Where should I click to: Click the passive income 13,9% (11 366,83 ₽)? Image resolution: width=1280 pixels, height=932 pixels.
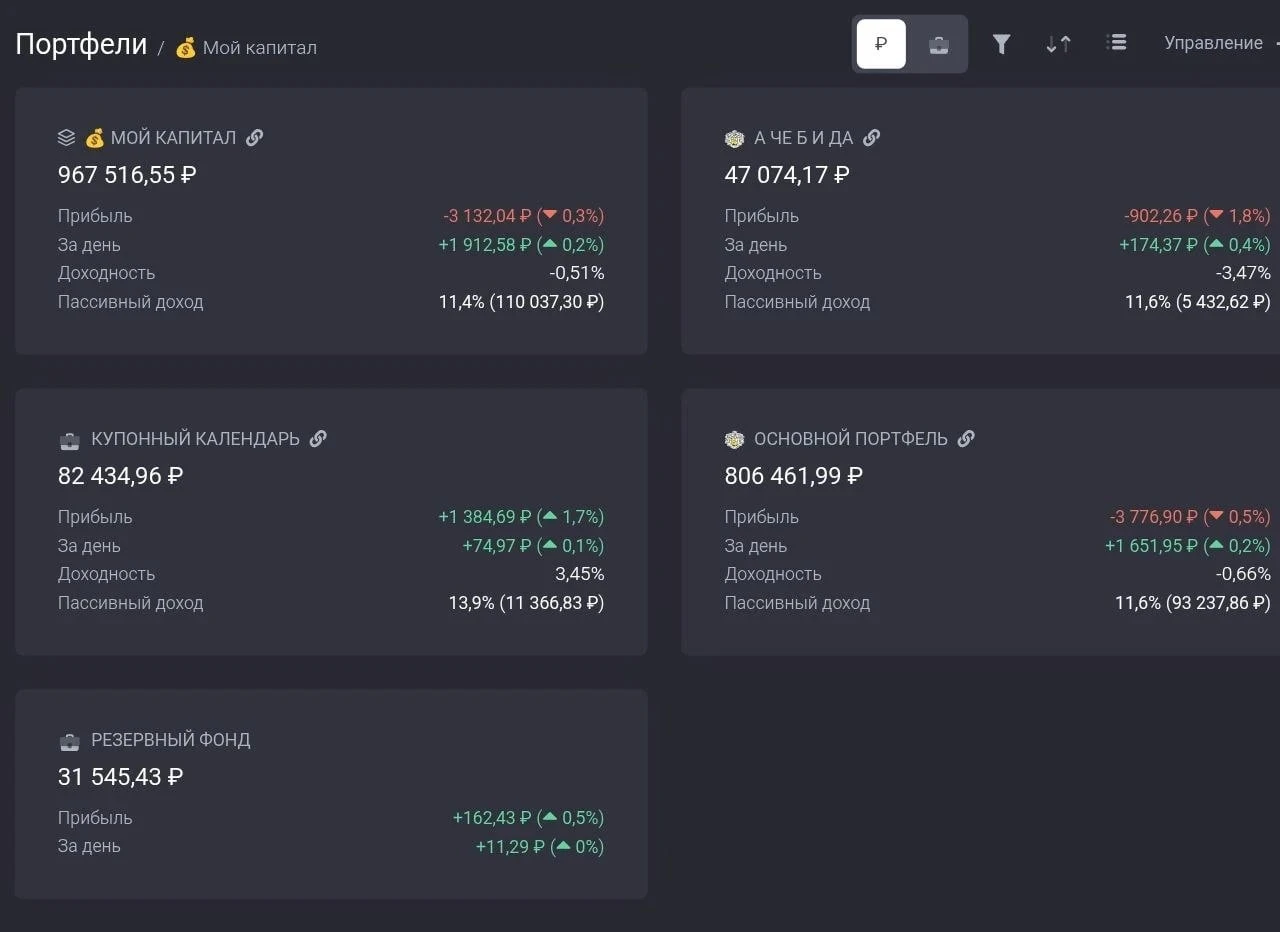click(527, 603)
